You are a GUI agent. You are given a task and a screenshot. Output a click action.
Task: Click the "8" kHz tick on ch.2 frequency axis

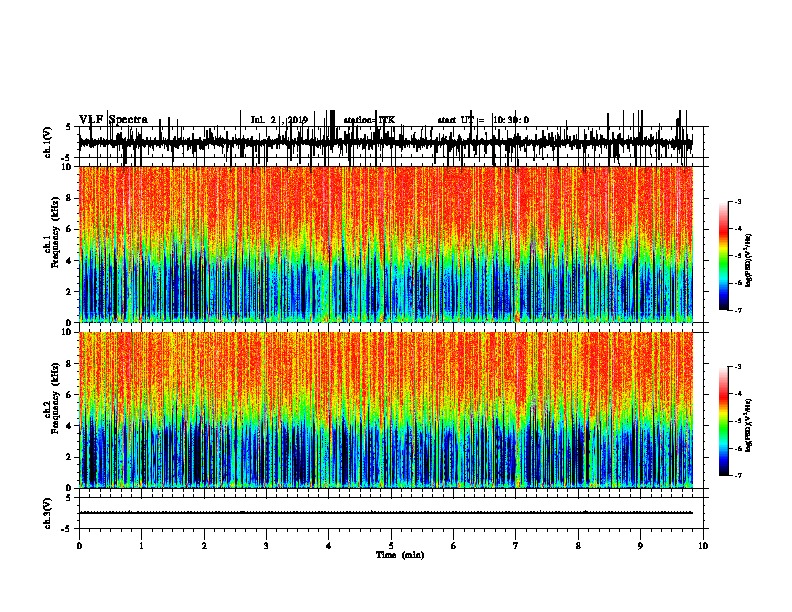[x=70, y=364]
